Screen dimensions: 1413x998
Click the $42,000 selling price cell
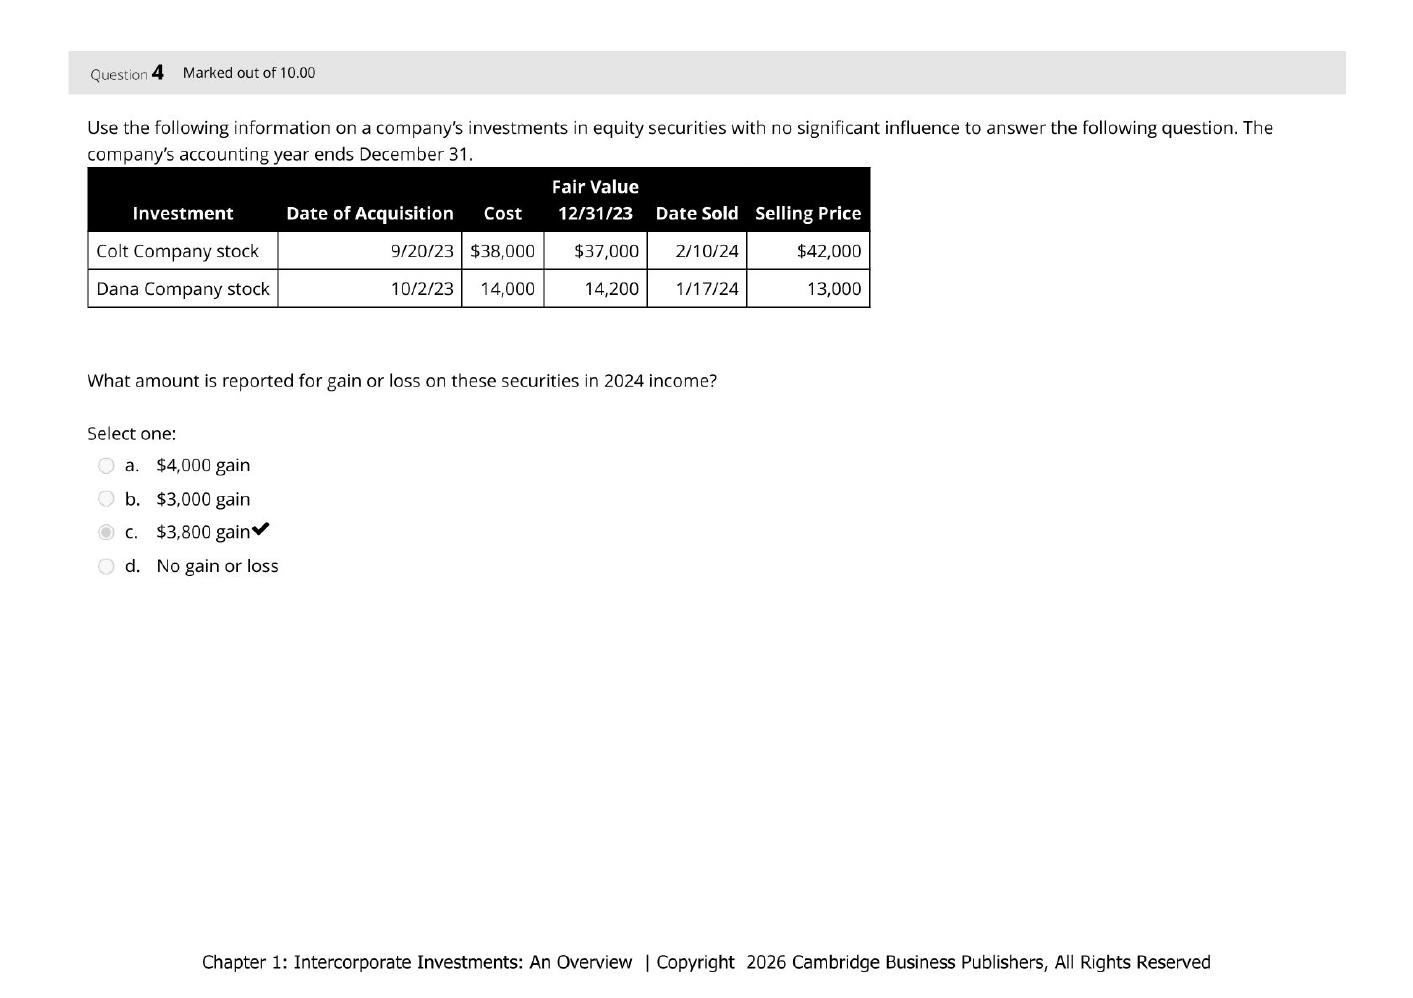click(808, 251)
